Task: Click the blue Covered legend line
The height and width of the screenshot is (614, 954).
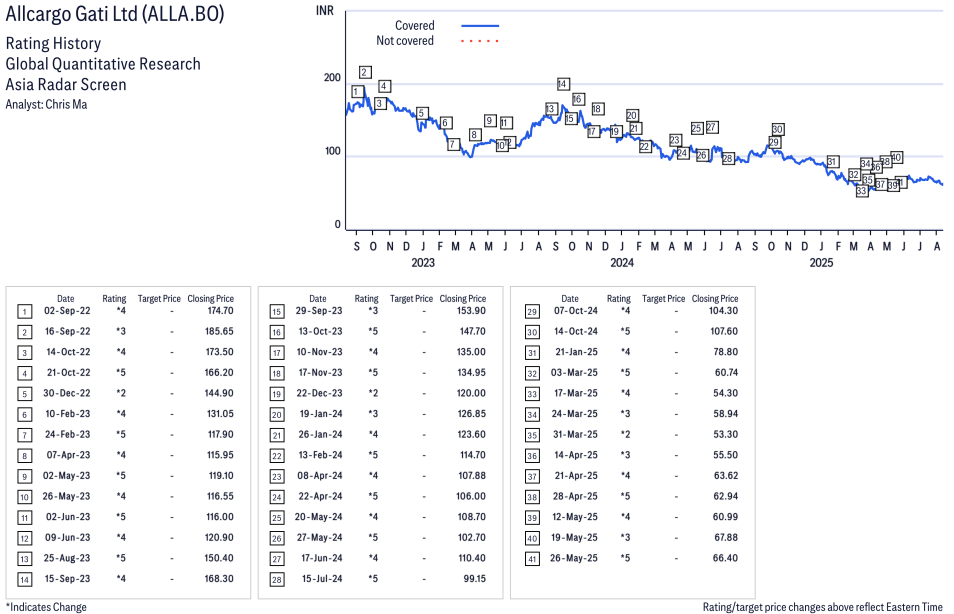Action: coord(480,26)
